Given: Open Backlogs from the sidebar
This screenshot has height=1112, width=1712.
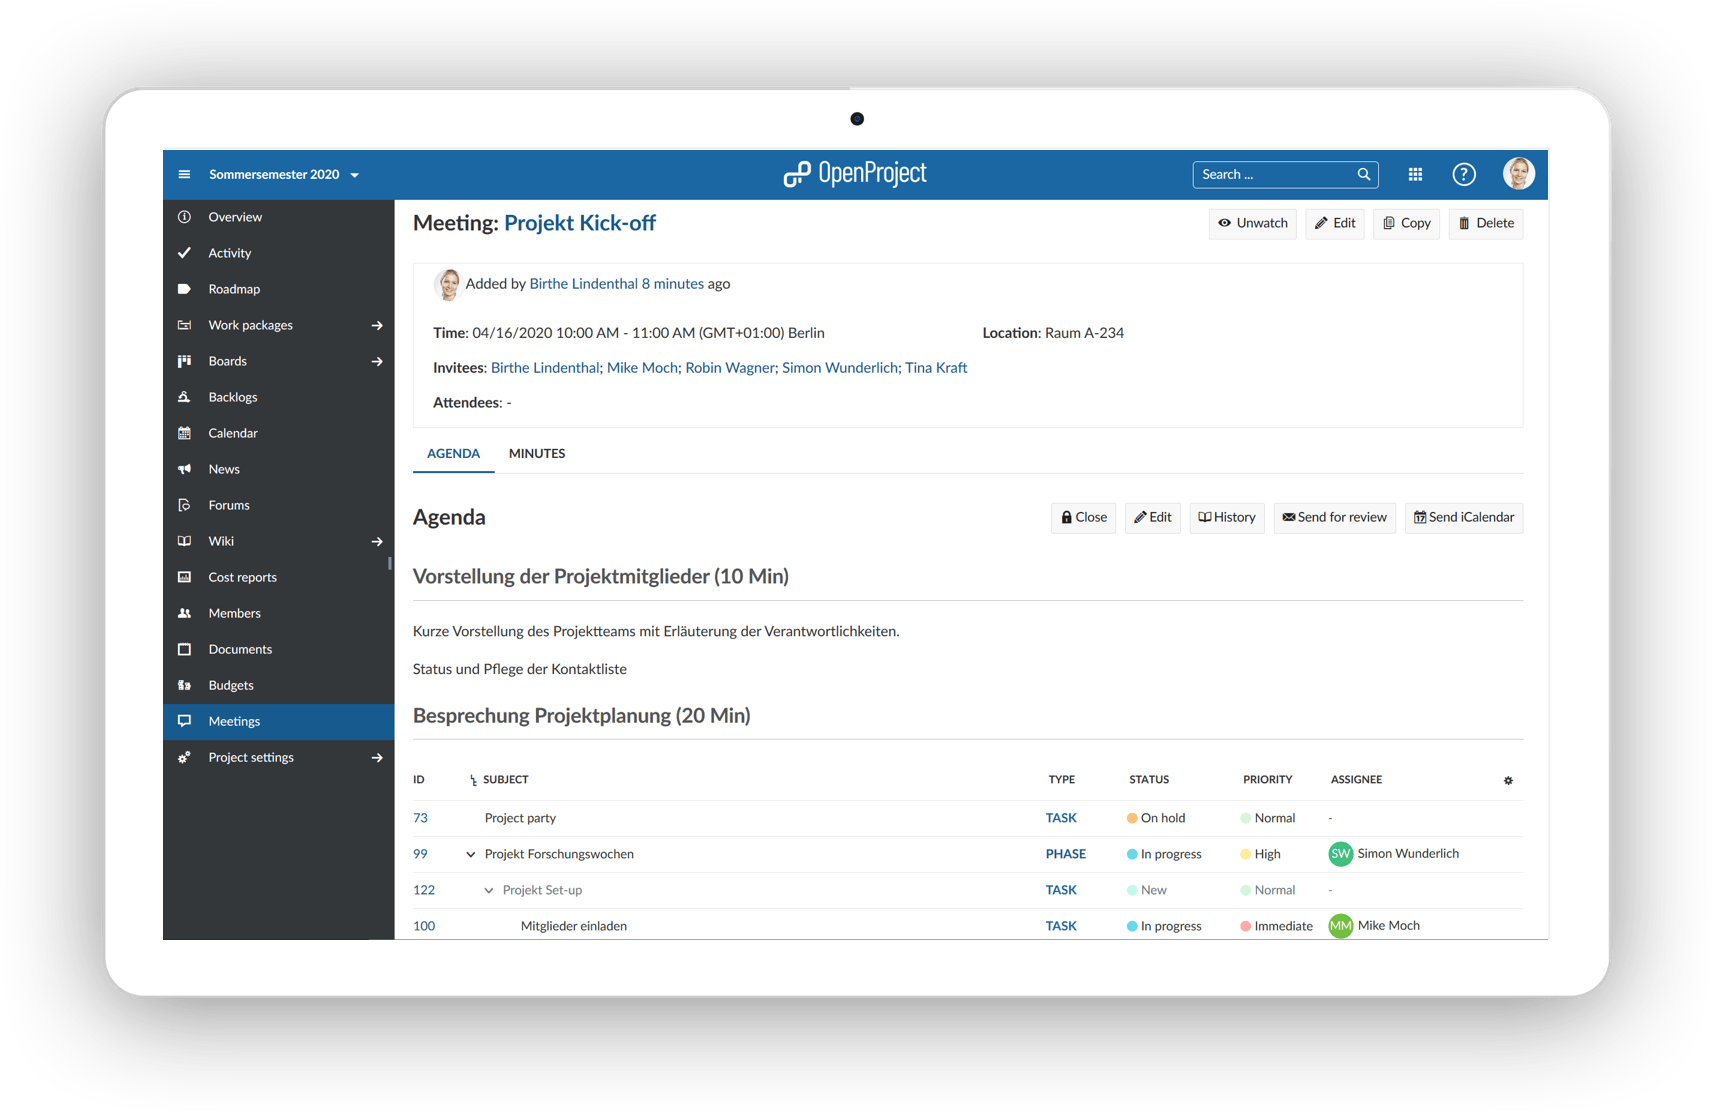Looking at the screenshot, I should pyautogui.click(x=232, y=397).
